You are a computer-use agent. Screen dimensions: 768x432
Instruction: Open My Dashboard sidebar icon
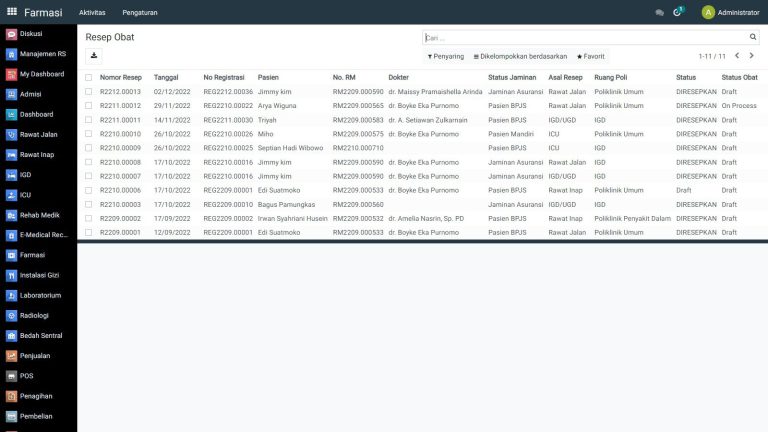pyautogui.click(x=11, y=74)
